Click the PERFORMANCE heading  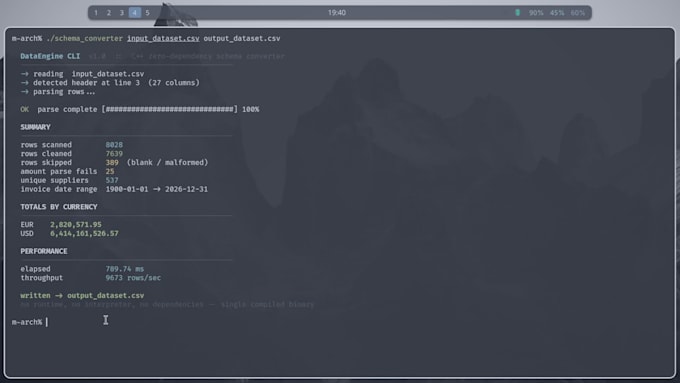pyautogui.click(x=44, y=251)
